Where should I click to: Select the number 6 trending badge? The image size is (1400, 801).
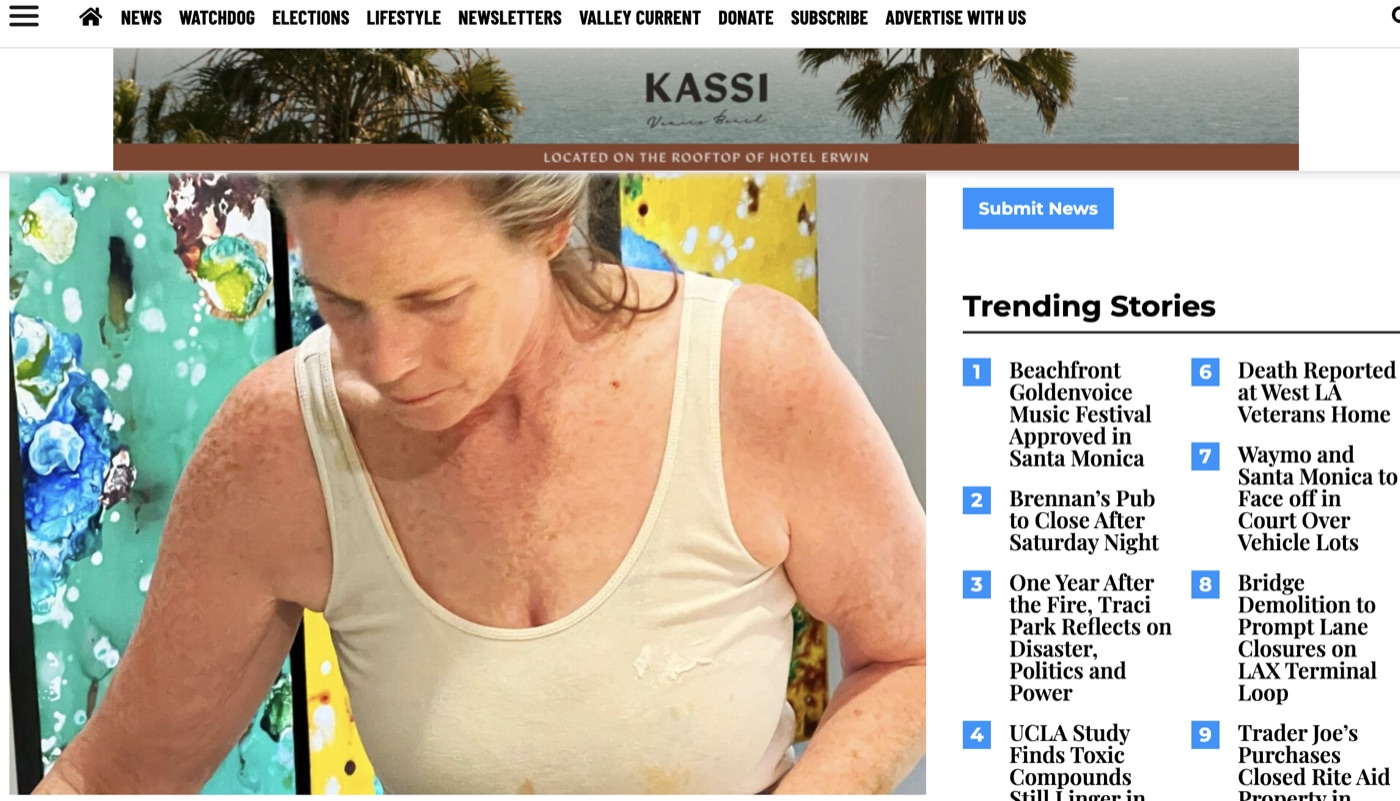click(1205, 372)
